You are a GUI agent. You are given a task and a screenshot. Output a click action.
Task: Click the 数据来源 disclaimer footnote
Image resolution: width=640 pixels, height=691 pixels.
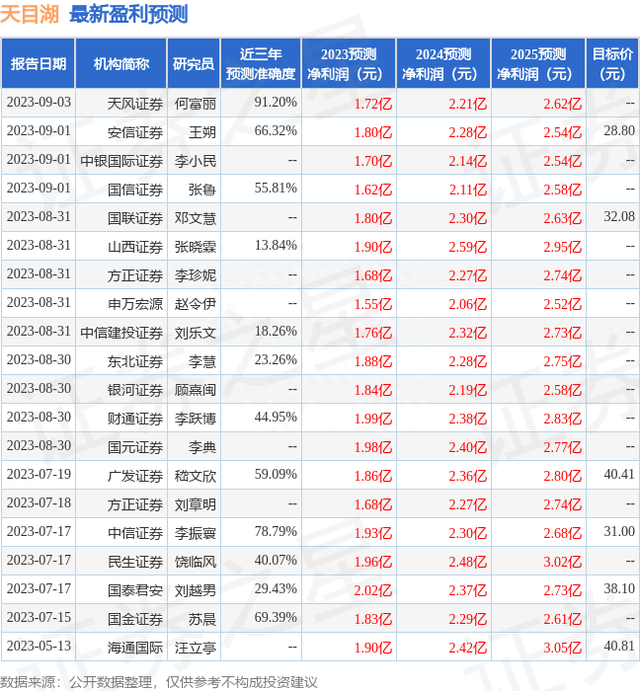(159, 682)
